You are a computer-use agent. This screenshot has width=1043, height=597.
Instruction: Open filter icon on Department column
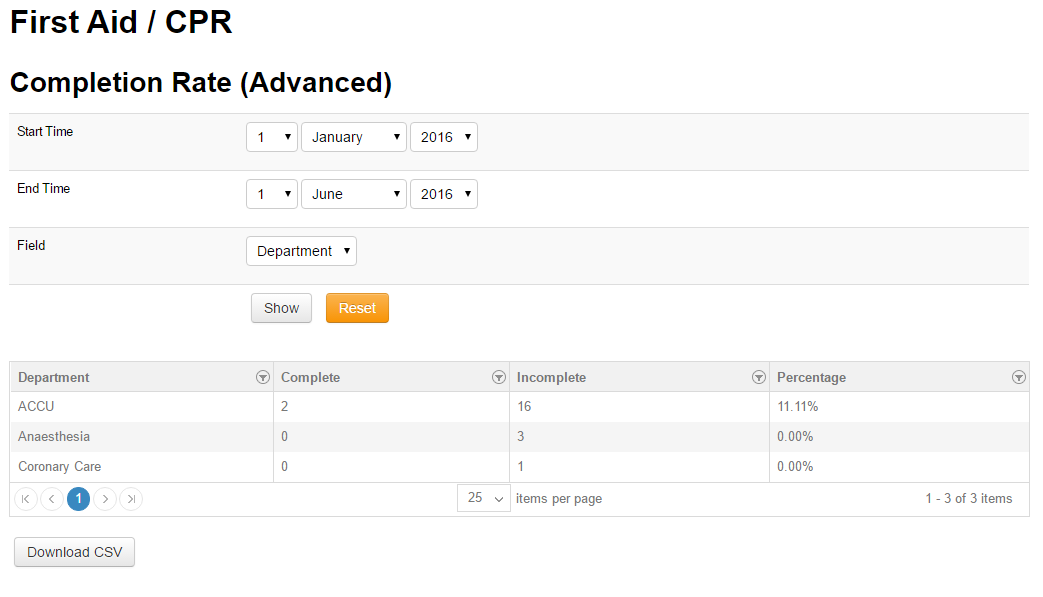pos(263,378)
